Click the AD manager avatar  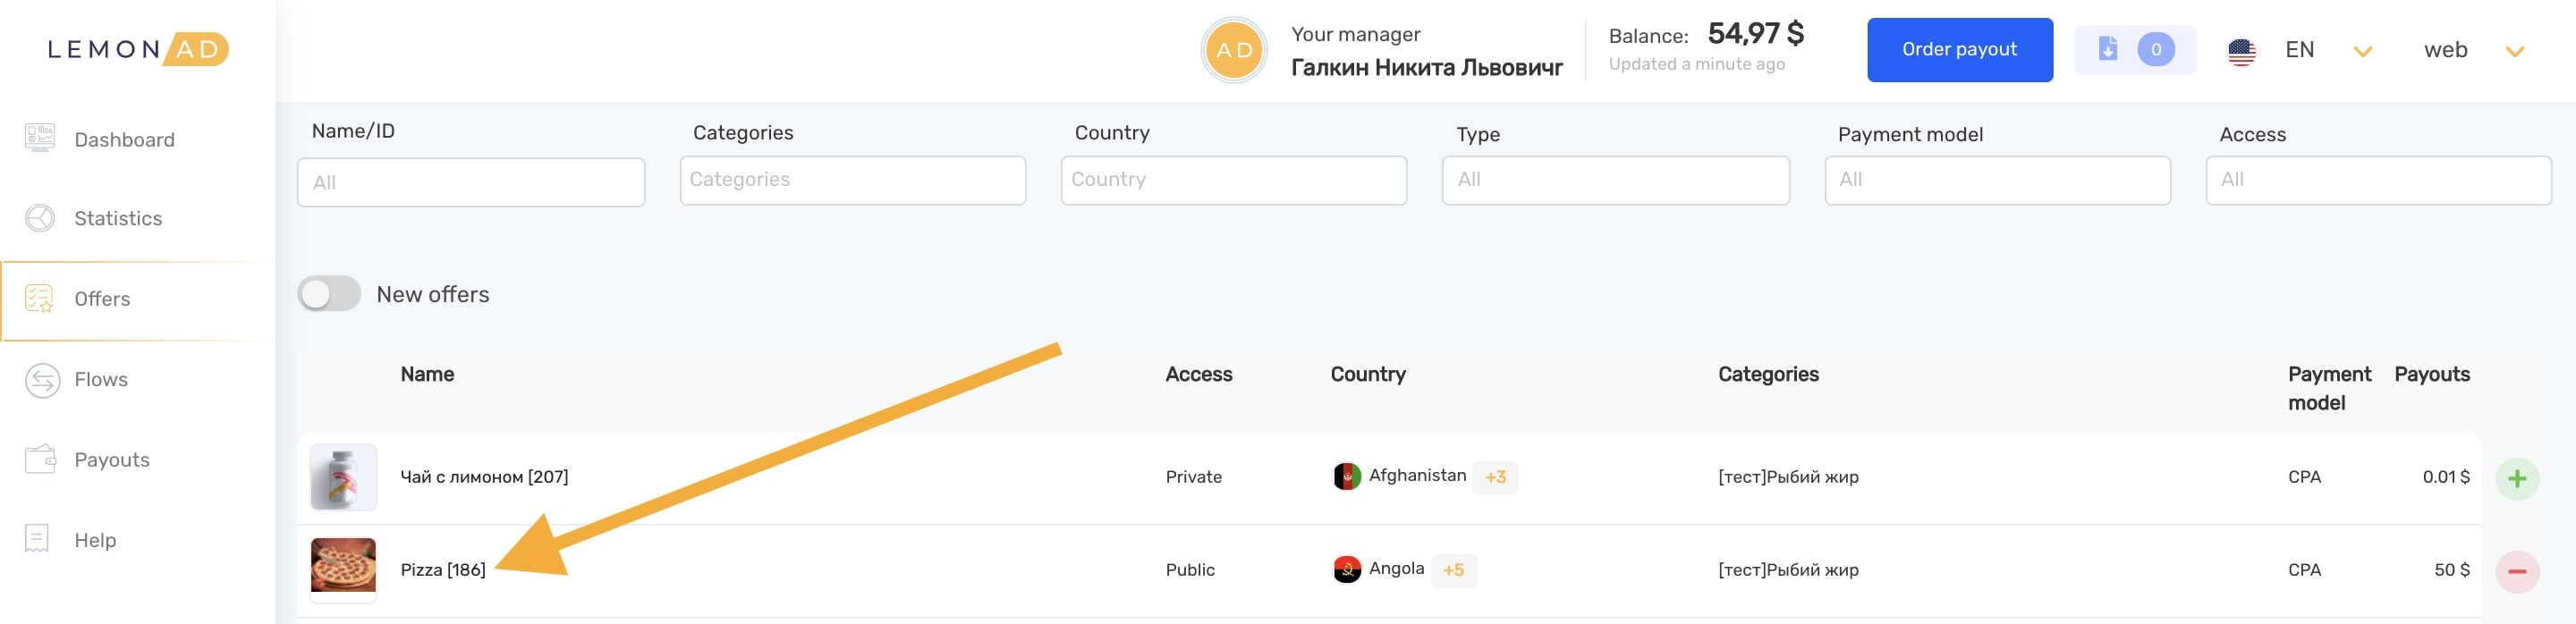[x=1234, y=50]
